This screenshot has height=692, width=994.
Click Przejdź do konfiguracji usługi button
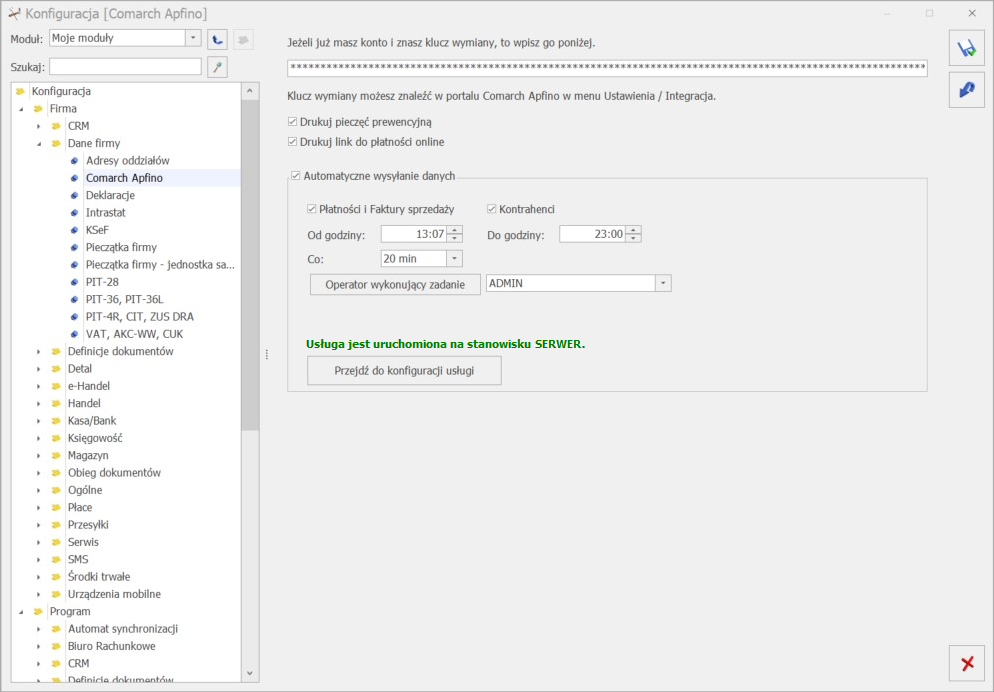point(404,371)
